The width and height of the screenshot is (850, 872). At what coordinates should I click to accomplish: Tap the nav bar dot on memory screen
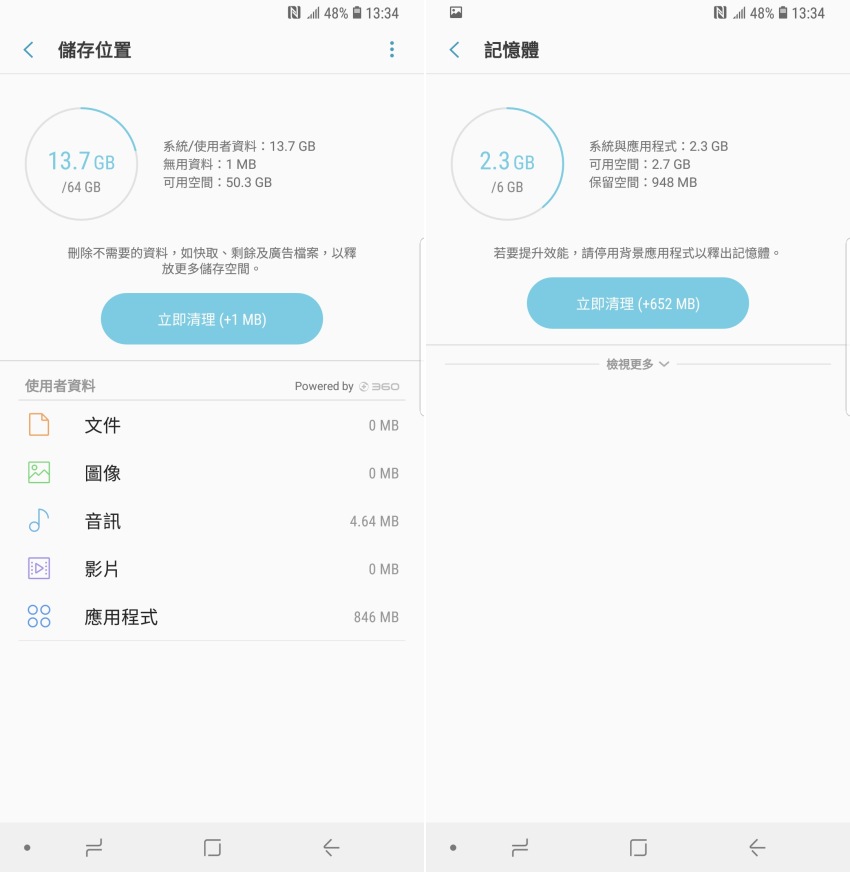453,848
